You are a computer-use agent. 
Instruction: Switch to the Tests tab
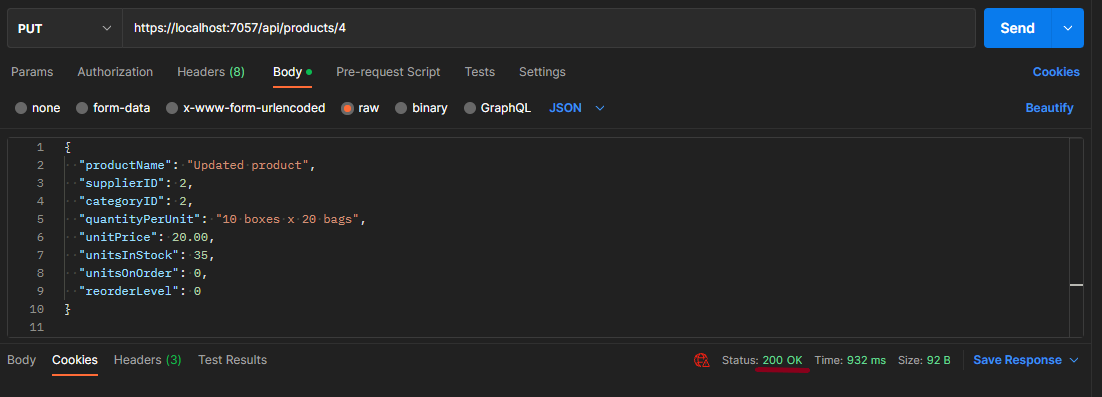(479, 72)
